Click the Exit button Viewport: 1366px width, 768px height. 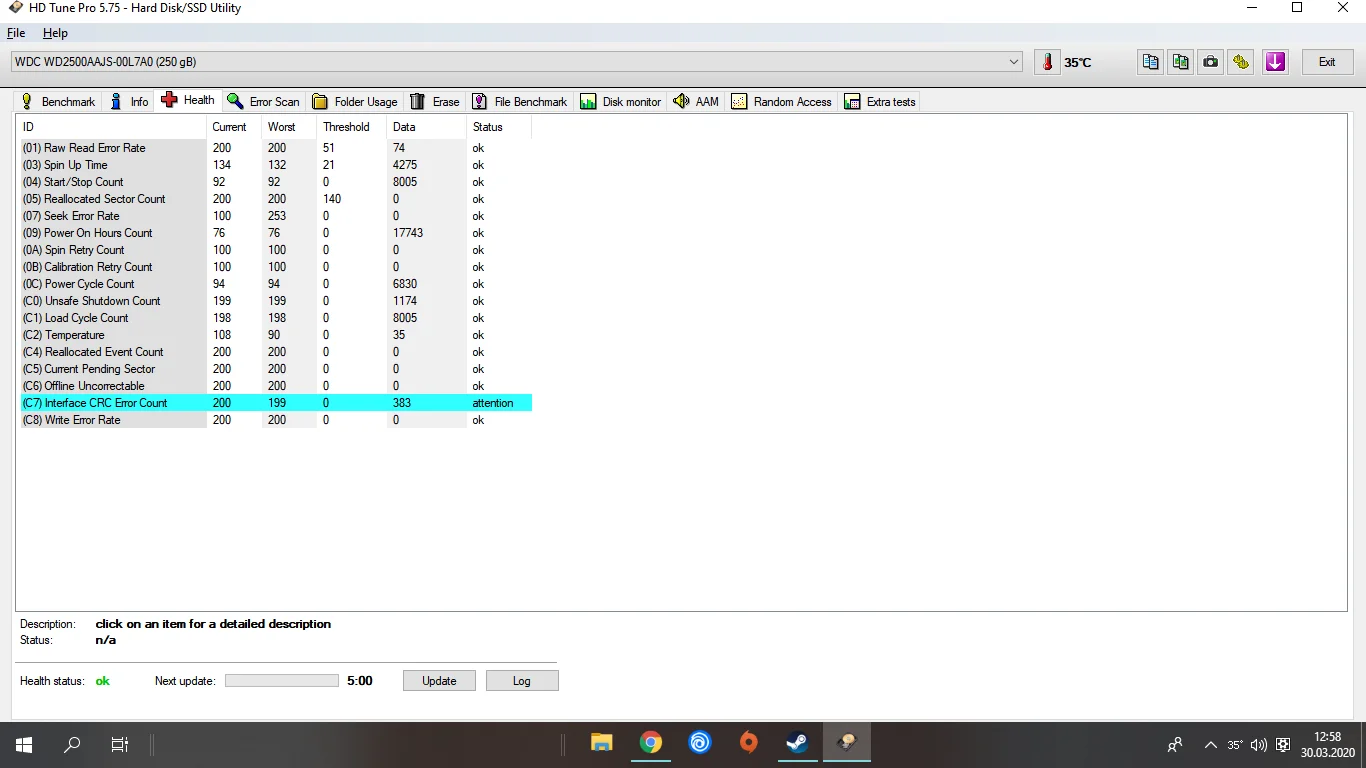(x=1327, y=62)
